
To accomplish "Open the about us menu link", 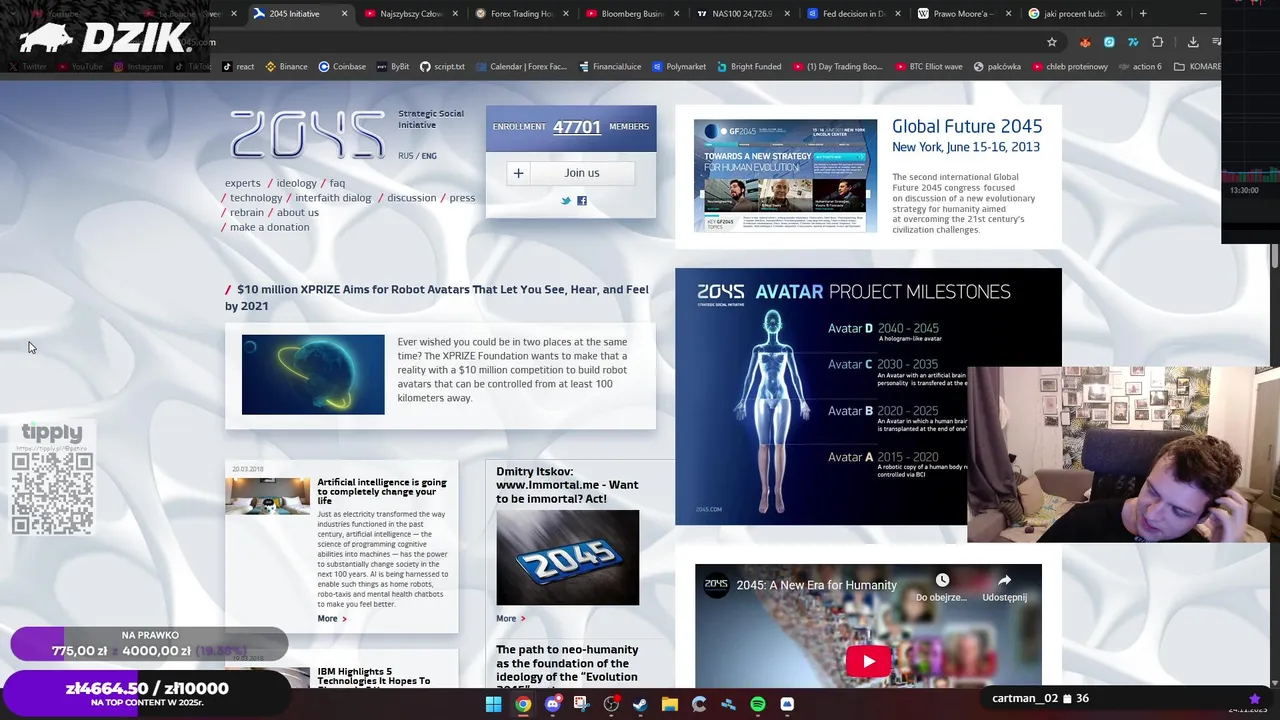I will pyautogui.click(x=298, y=212).
